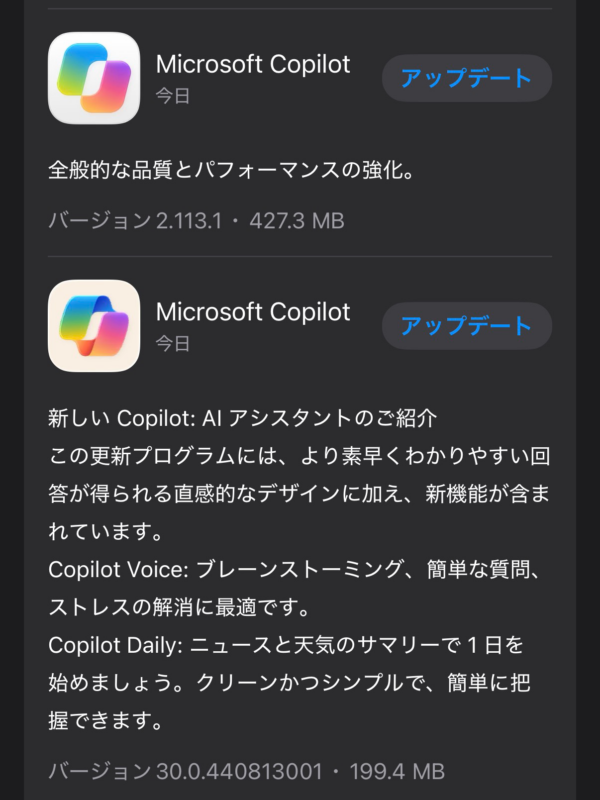Tap the ストレスの解消に最適です line
This screenshot has height=800, width=600.
179,607
